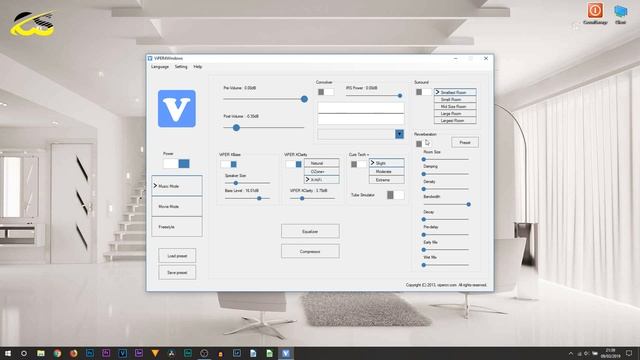The width and height of the screenshot is (640, 360).
Task: Click the taskbar clock and date
Action: 610,353
